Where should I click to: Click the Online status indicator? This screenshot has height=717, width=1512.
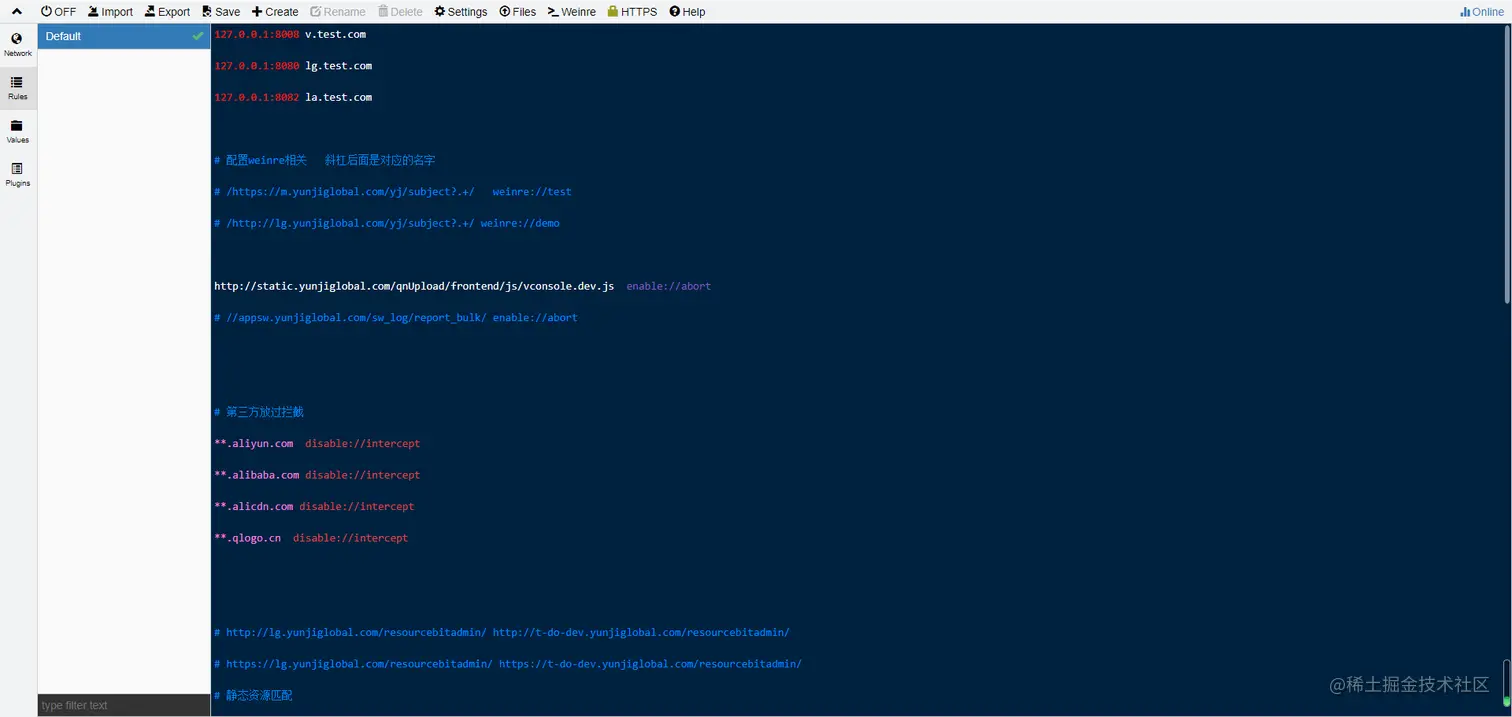tap(1482, 12)
